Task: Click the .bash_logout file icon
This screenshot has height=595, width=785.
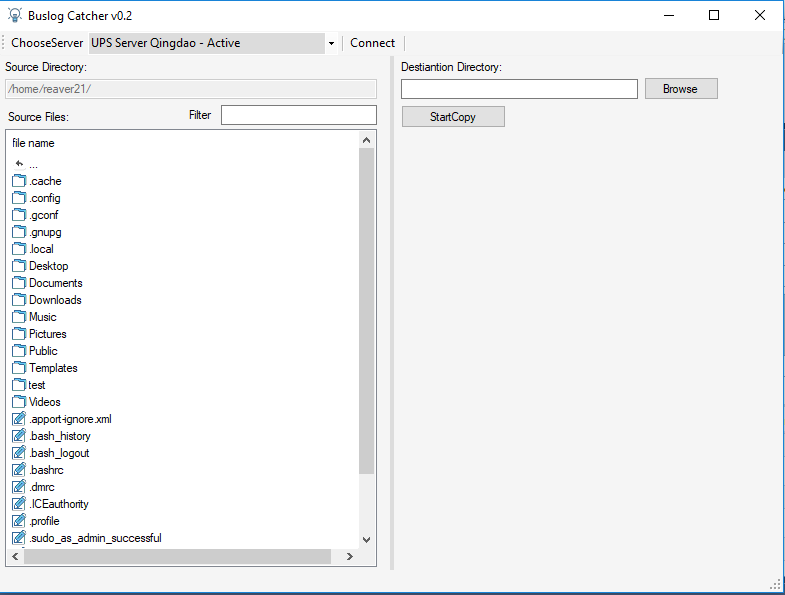Action: click(x=19, y=453)
